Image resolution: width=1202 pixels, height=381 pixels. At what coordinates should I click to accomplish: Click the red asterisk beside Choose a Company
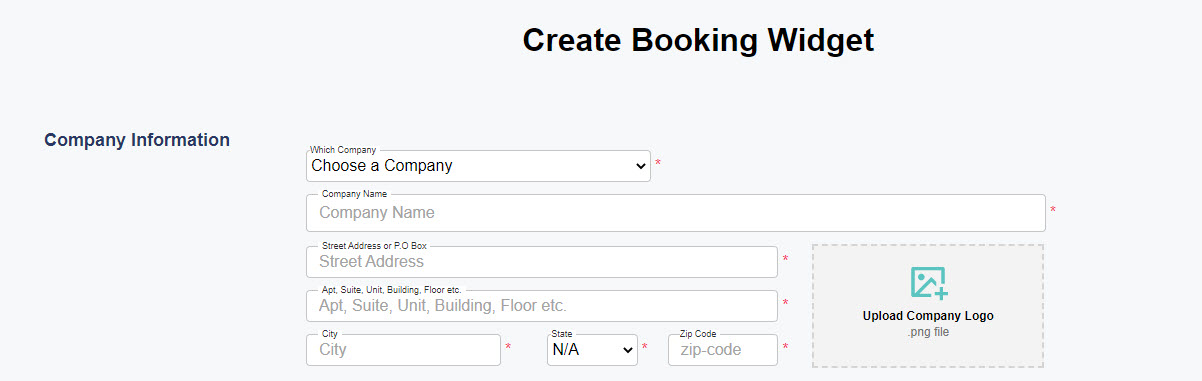[658, 163]
